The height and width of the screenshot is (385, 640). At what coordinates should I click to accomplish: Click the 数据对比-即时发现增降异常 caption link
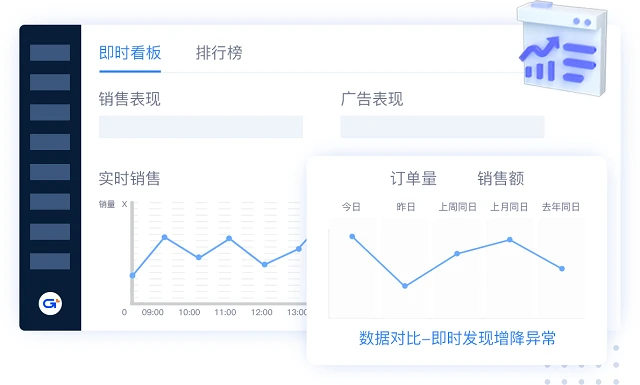tap(457, 338)
